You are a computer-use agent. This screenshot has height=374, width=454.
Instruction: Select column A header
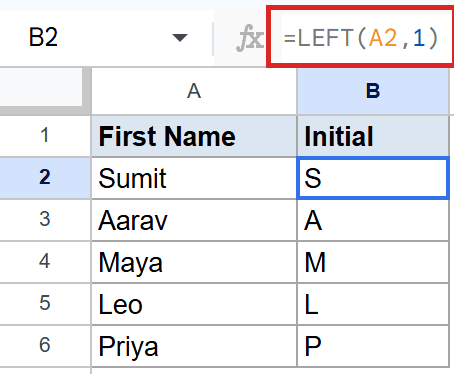tap(194, 91)
